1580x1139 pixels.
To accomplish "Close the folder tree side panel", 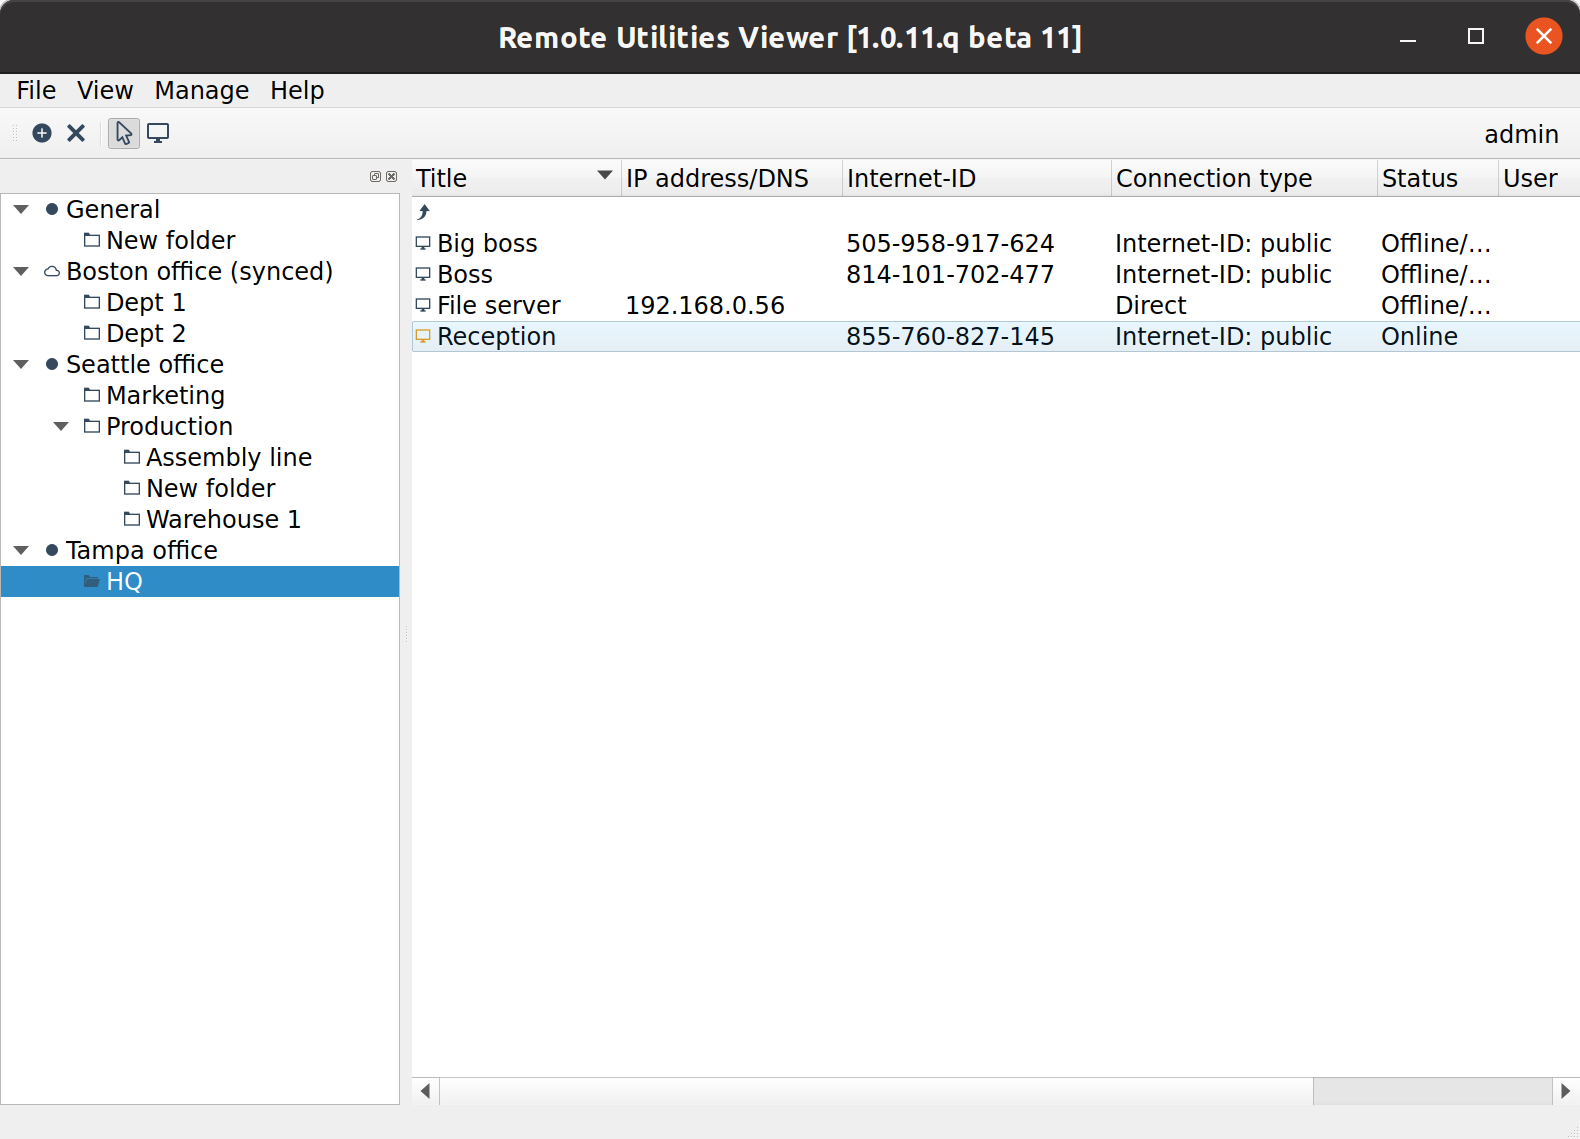I will pyautogui.click(x=391, y=177).
